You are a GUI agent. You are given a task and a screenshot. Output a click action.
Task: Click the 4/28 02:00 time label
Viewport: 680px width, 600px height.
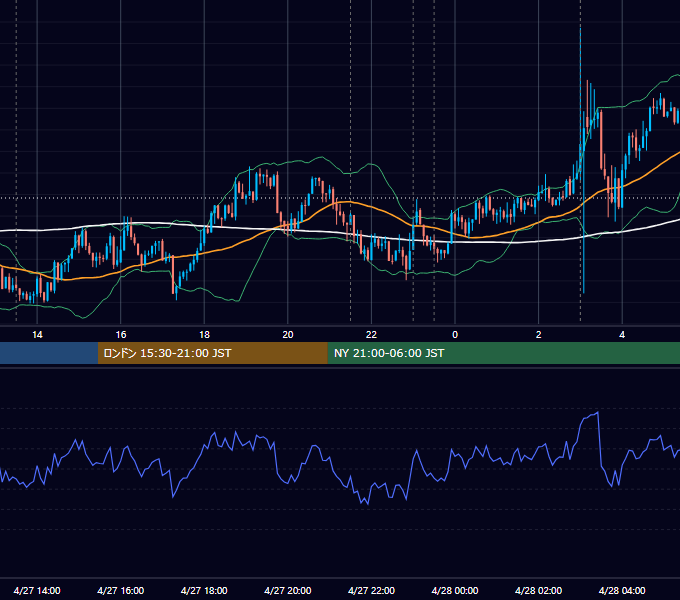[x=538, y=590]
